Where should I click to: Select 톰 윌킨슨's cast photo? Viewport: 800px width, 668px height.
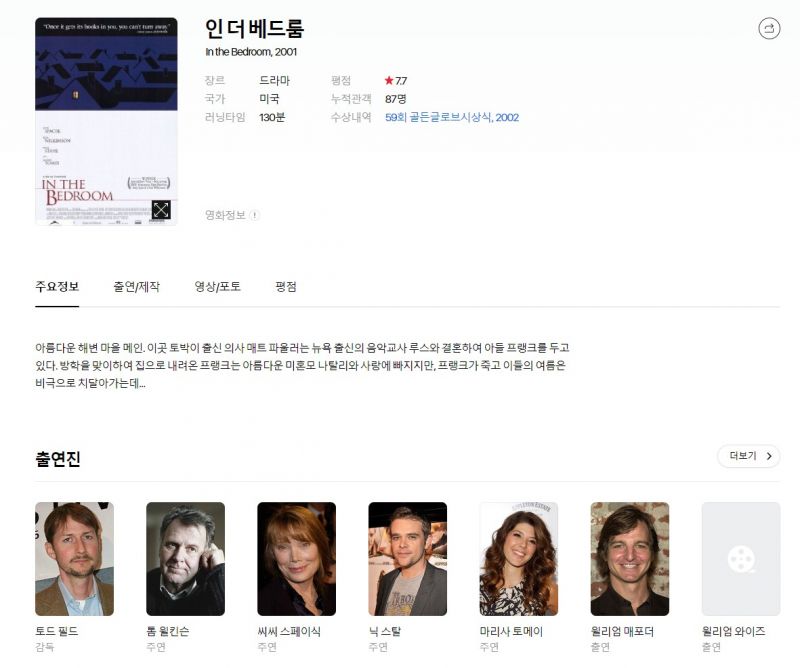point(185,558)
